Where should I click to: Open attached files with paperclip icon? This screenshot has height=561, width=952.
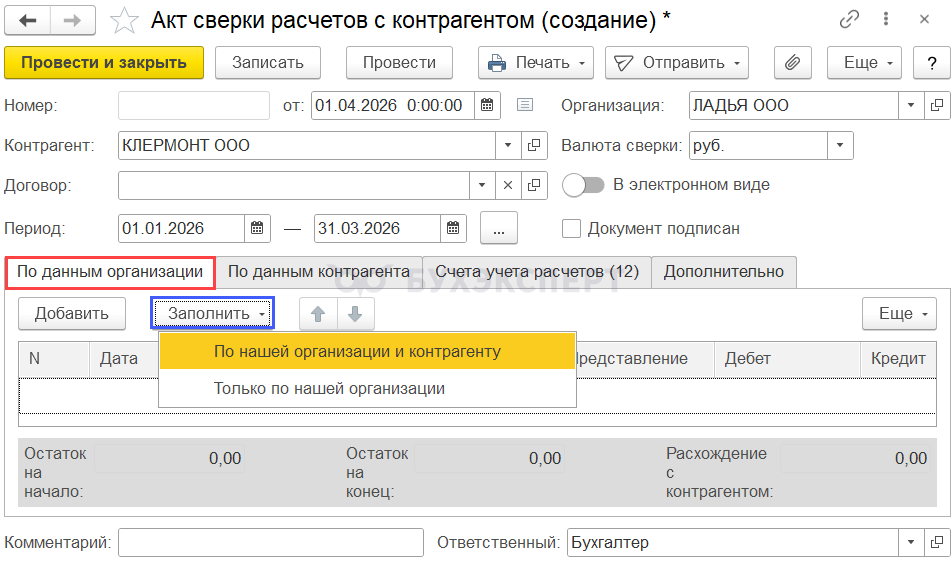(792, 62)
